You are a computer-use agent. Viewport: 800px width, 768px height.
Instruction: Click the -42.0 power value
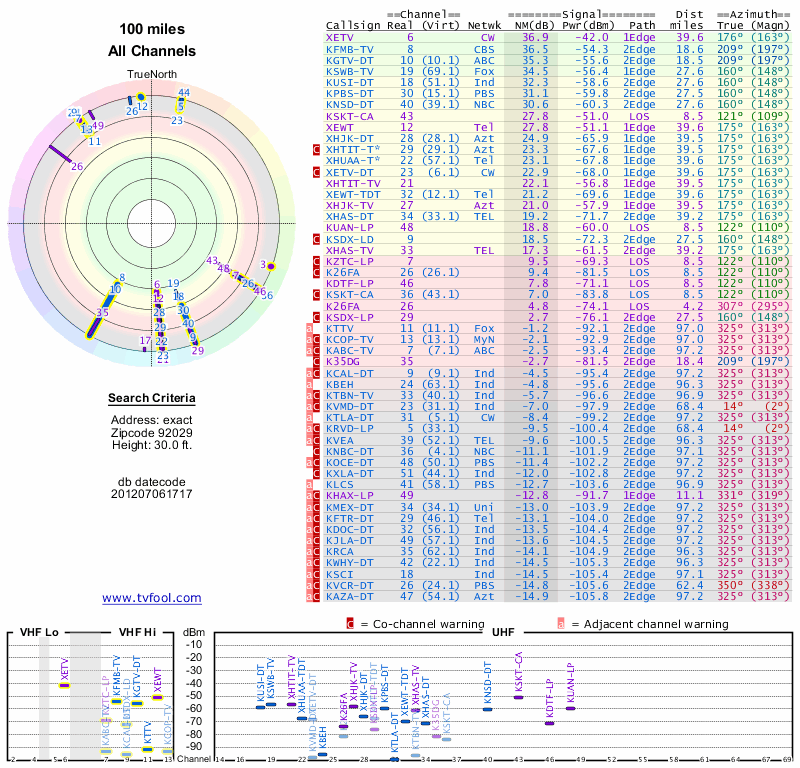(x=592, y=38)
